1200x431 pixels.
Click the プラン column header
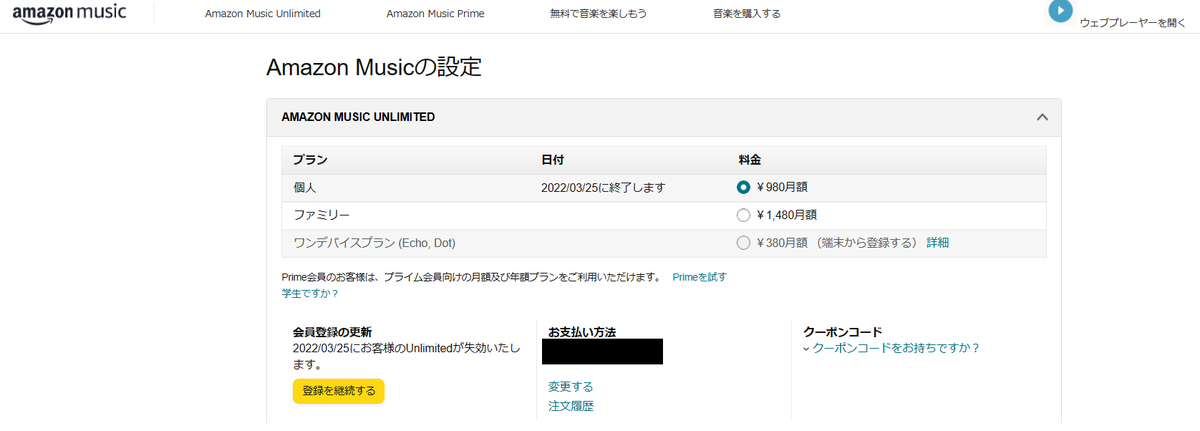click(310, 160)
